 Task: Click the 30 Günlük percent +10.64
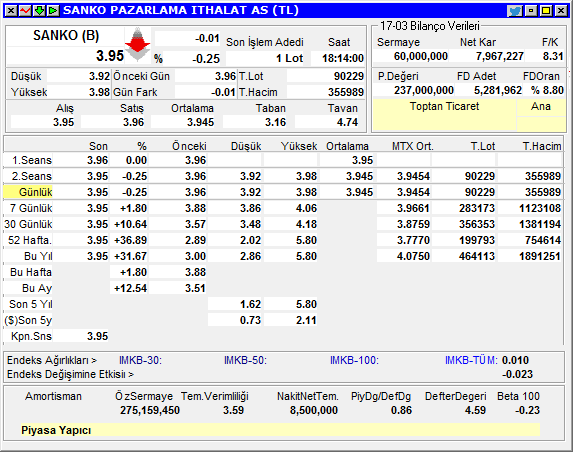(x=130, y=224)
